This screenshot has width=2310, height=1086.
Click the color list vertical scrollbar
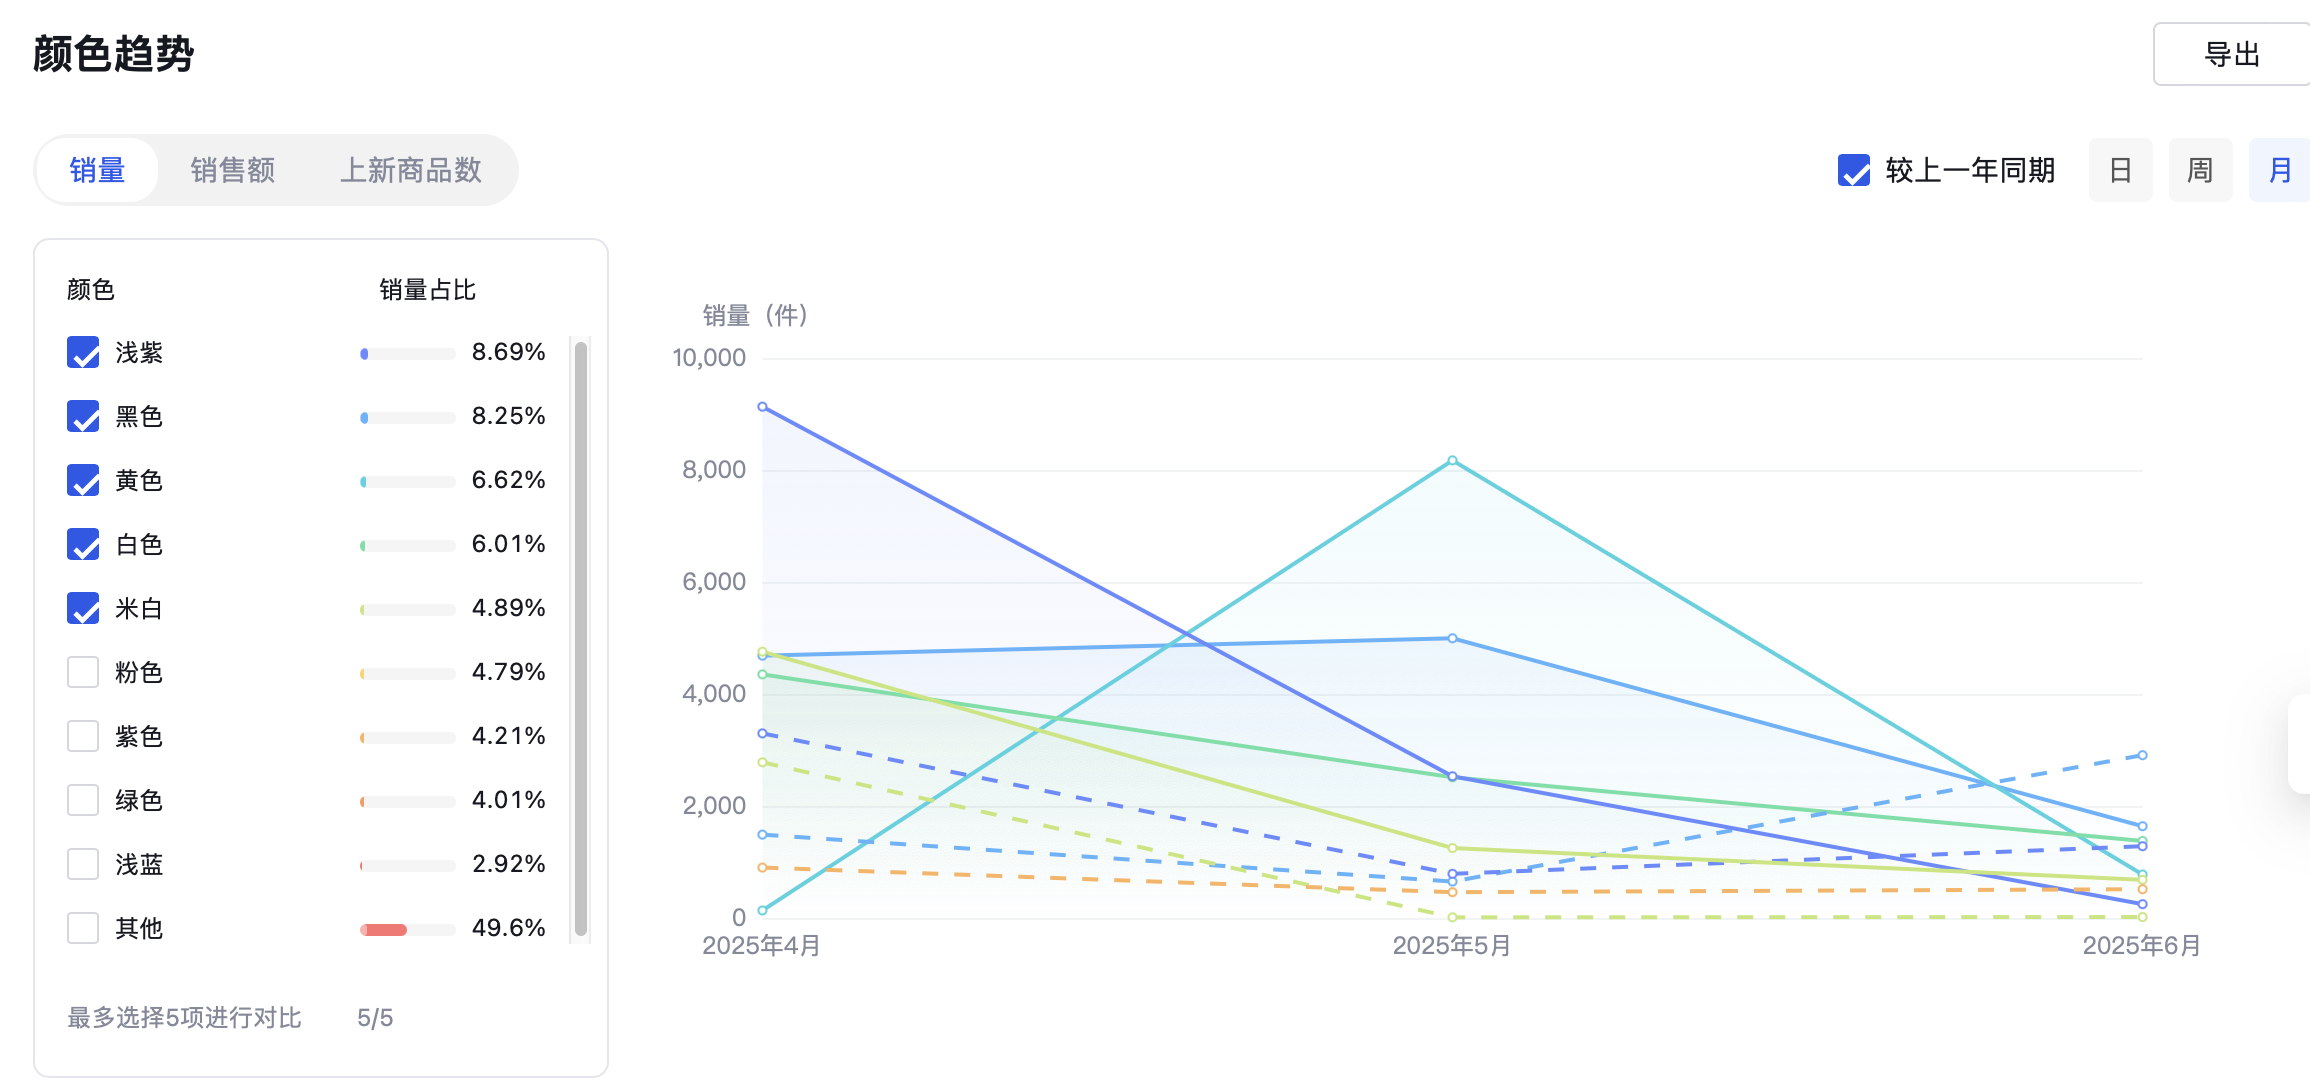[x=581, y=640]
